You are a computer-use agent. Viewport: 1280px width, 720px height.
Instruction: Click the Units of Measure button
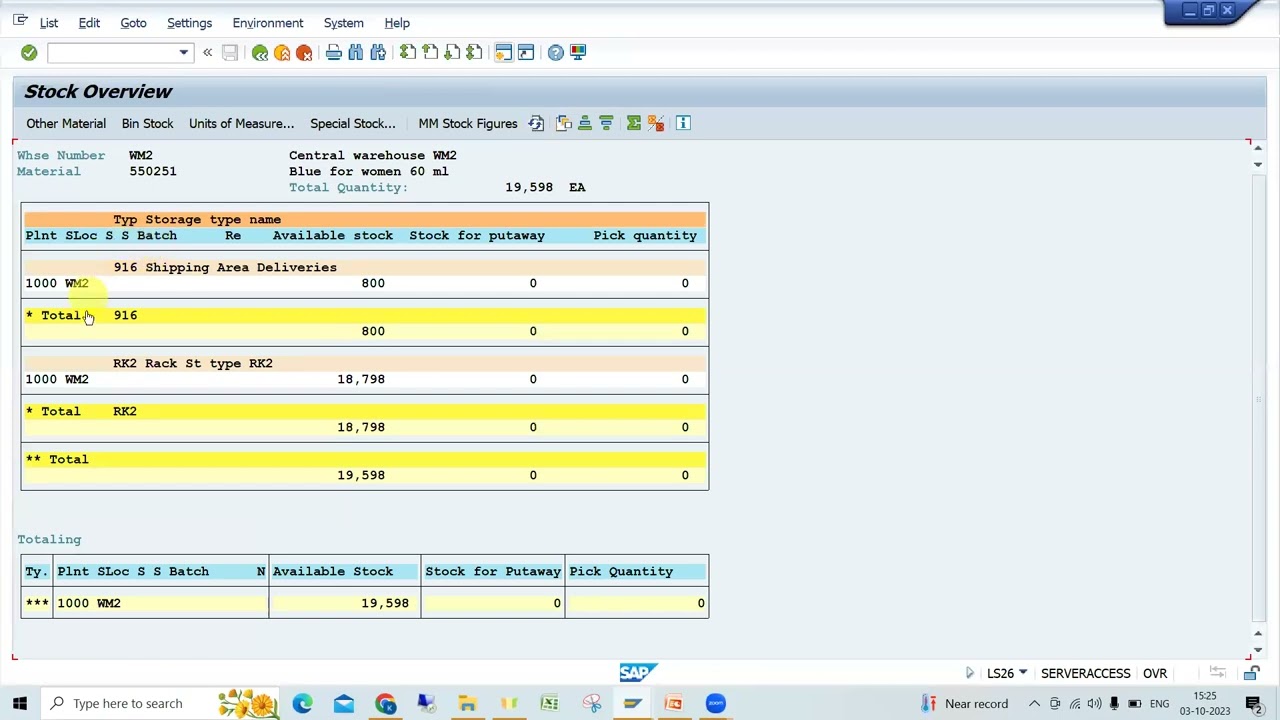(242, 123)
